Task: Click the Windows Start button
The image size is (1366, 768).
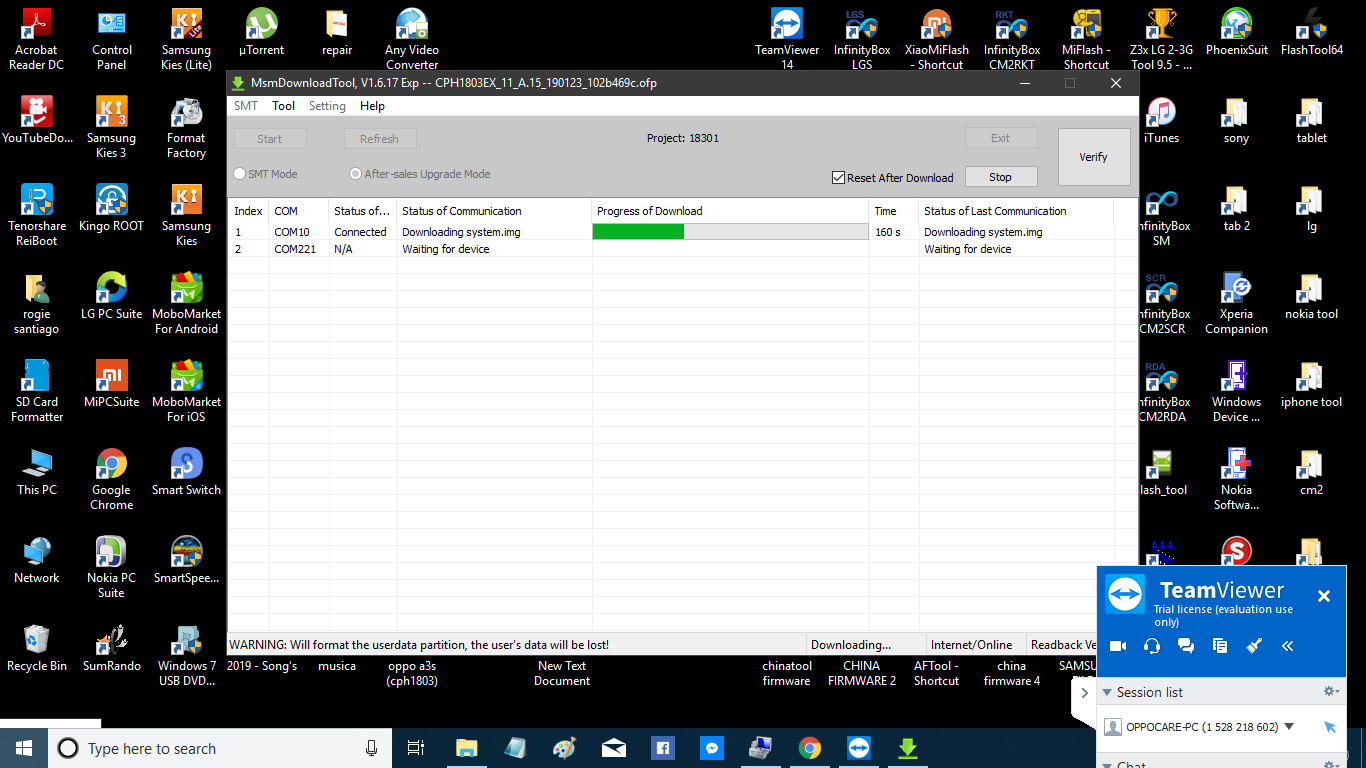Action: coord(23,748)
